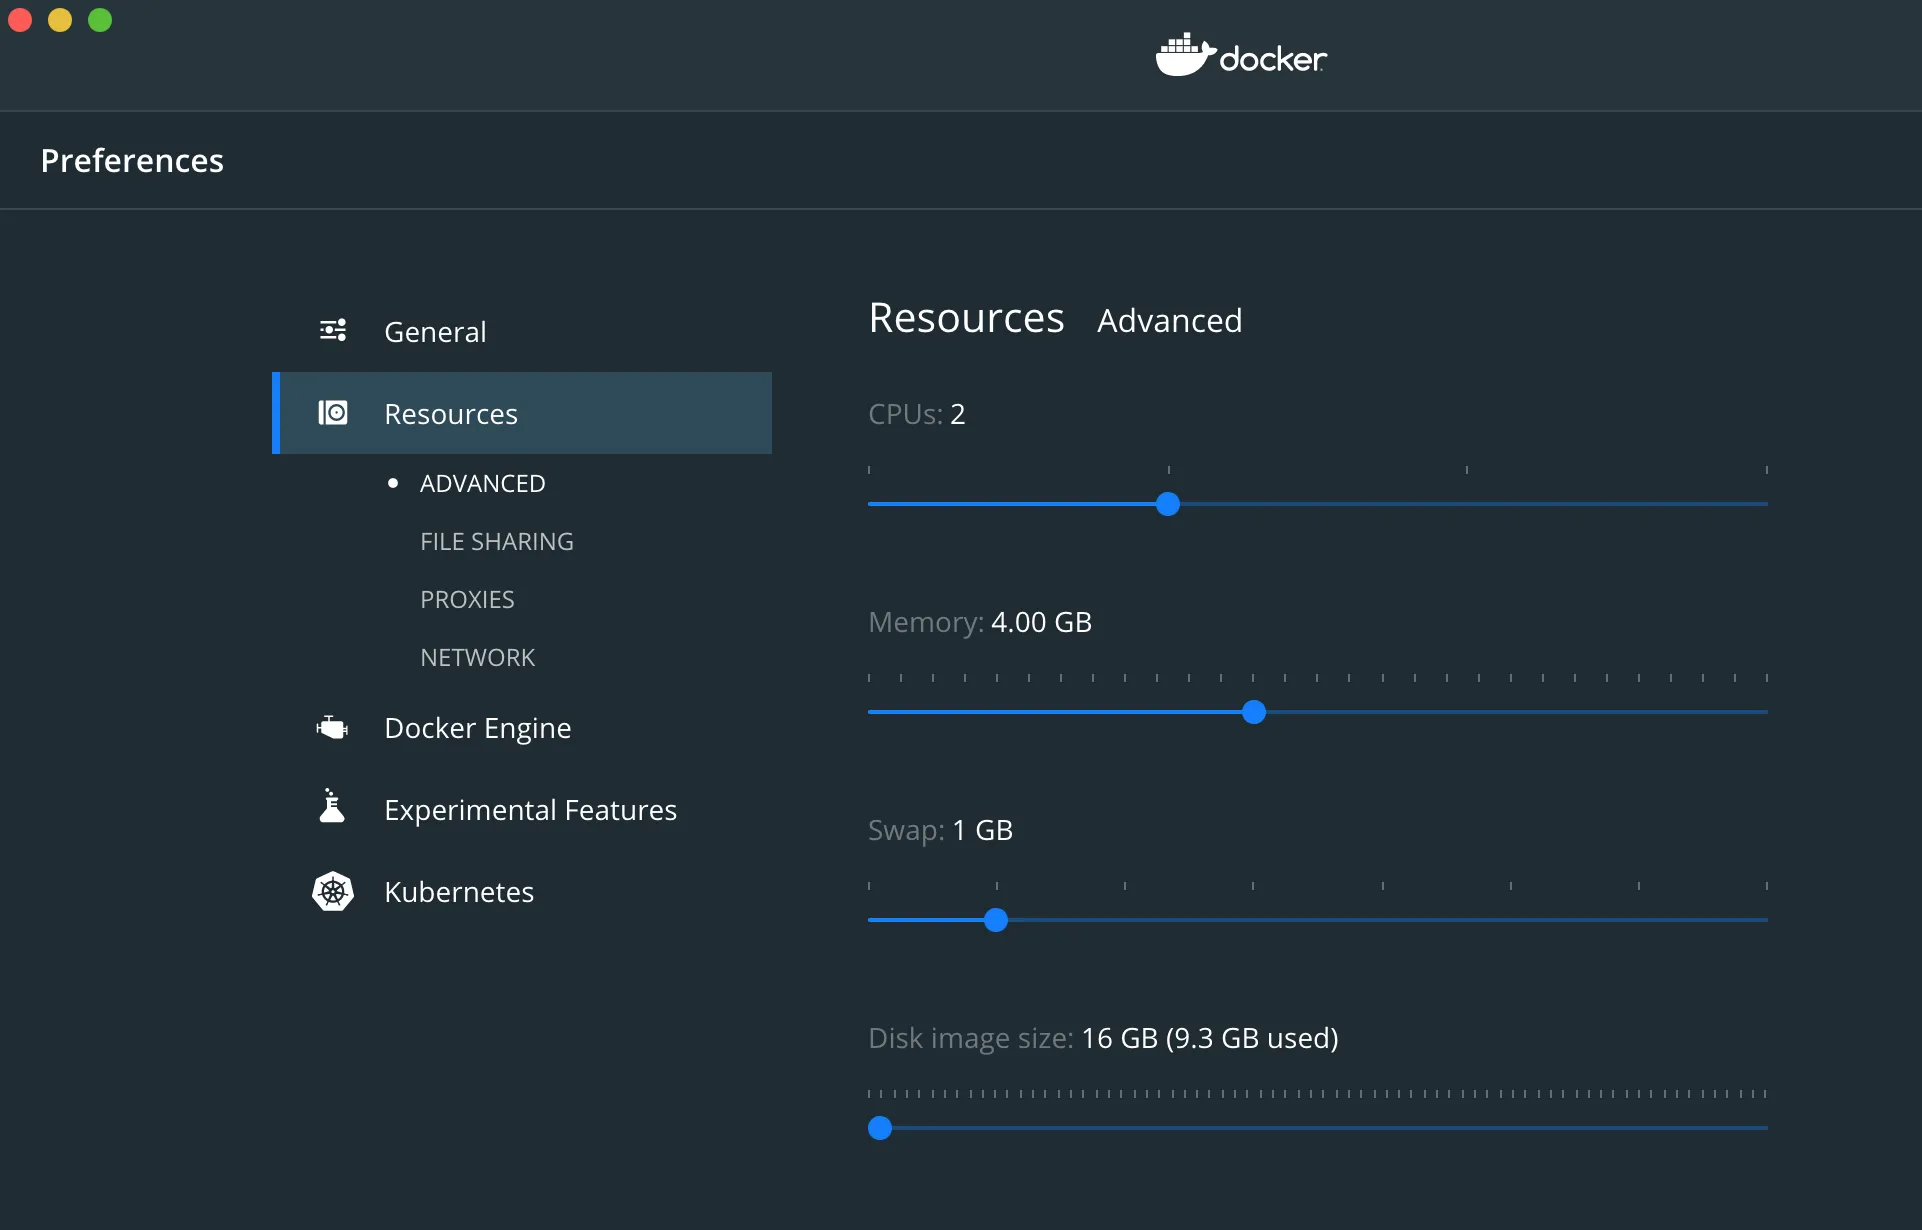Click the Docker whale logo
Screen dimensions: 1922x1230
1185,56
